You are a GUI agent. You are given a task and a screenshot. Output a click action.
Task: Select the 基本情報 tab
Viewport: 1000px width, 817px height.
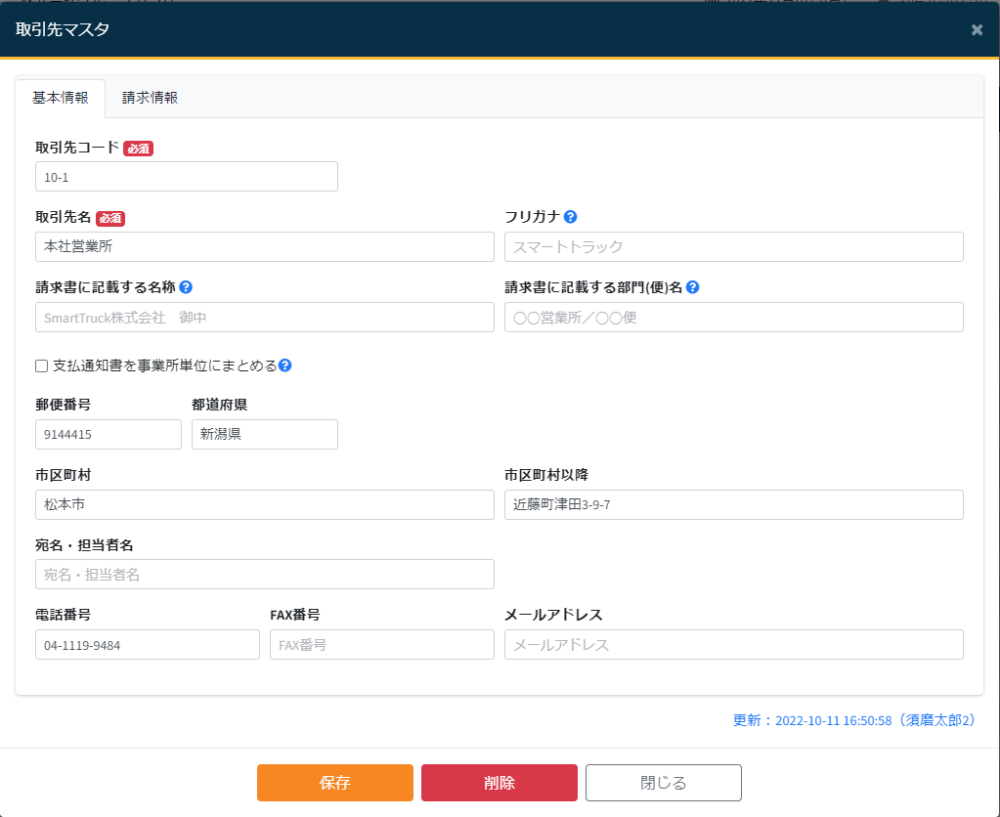pos(60,98)
